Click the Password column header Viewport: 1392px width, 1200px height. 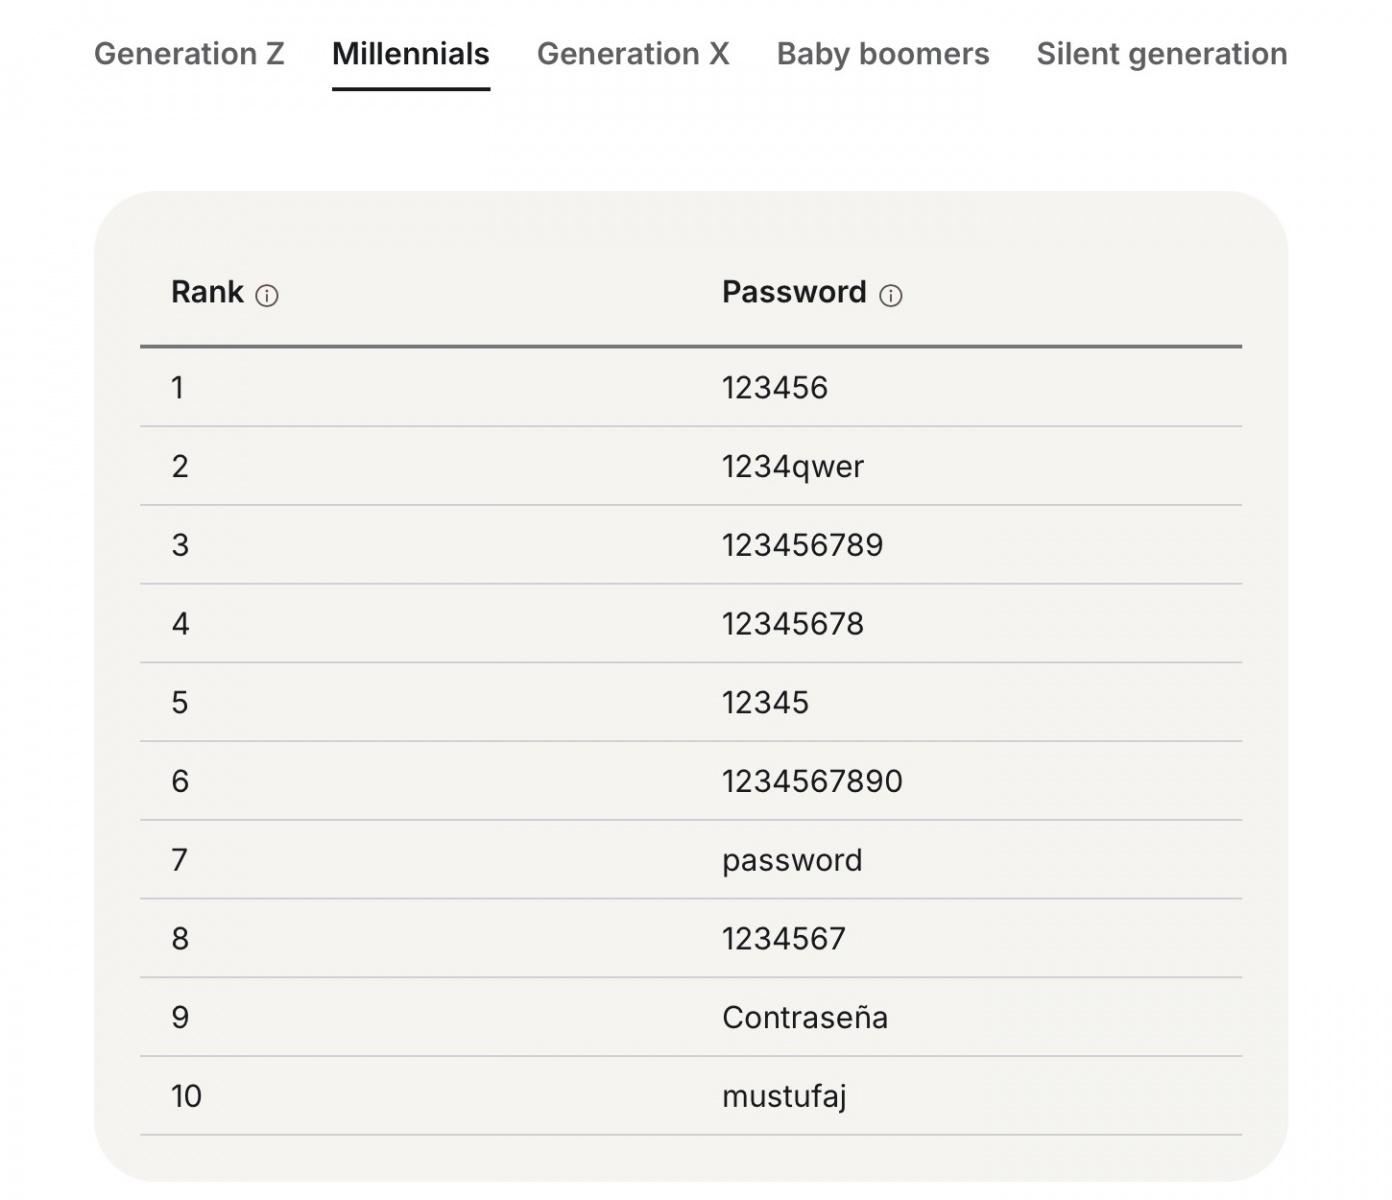coord(794,292)
